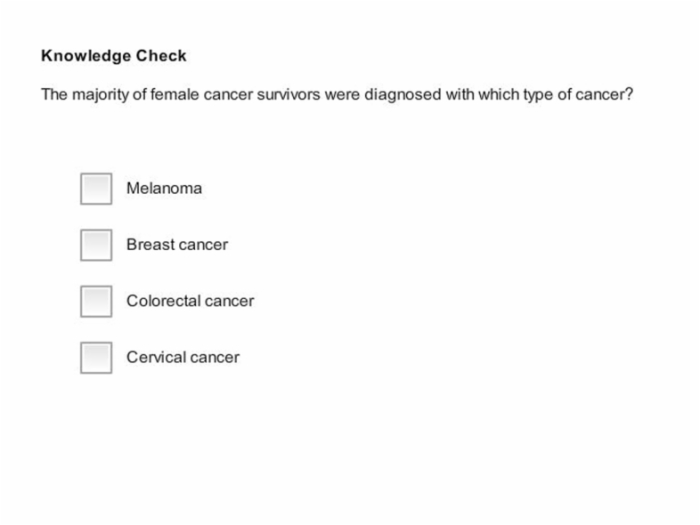Click the Melanoma answer label text
This screenshot has height=525, width=700.
[x=164, y=188]
